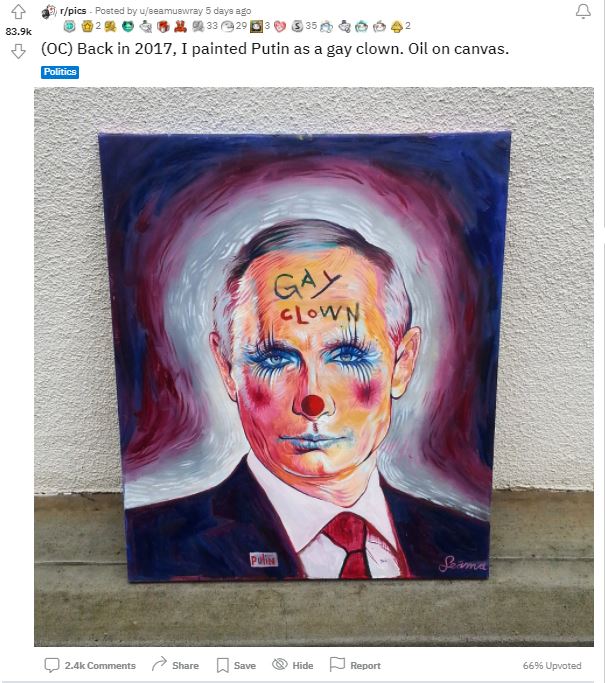The width and height of the screenshot is (605, 683).
Task: Hide the post with the crossed-eye icon
Action: (280, 664)
